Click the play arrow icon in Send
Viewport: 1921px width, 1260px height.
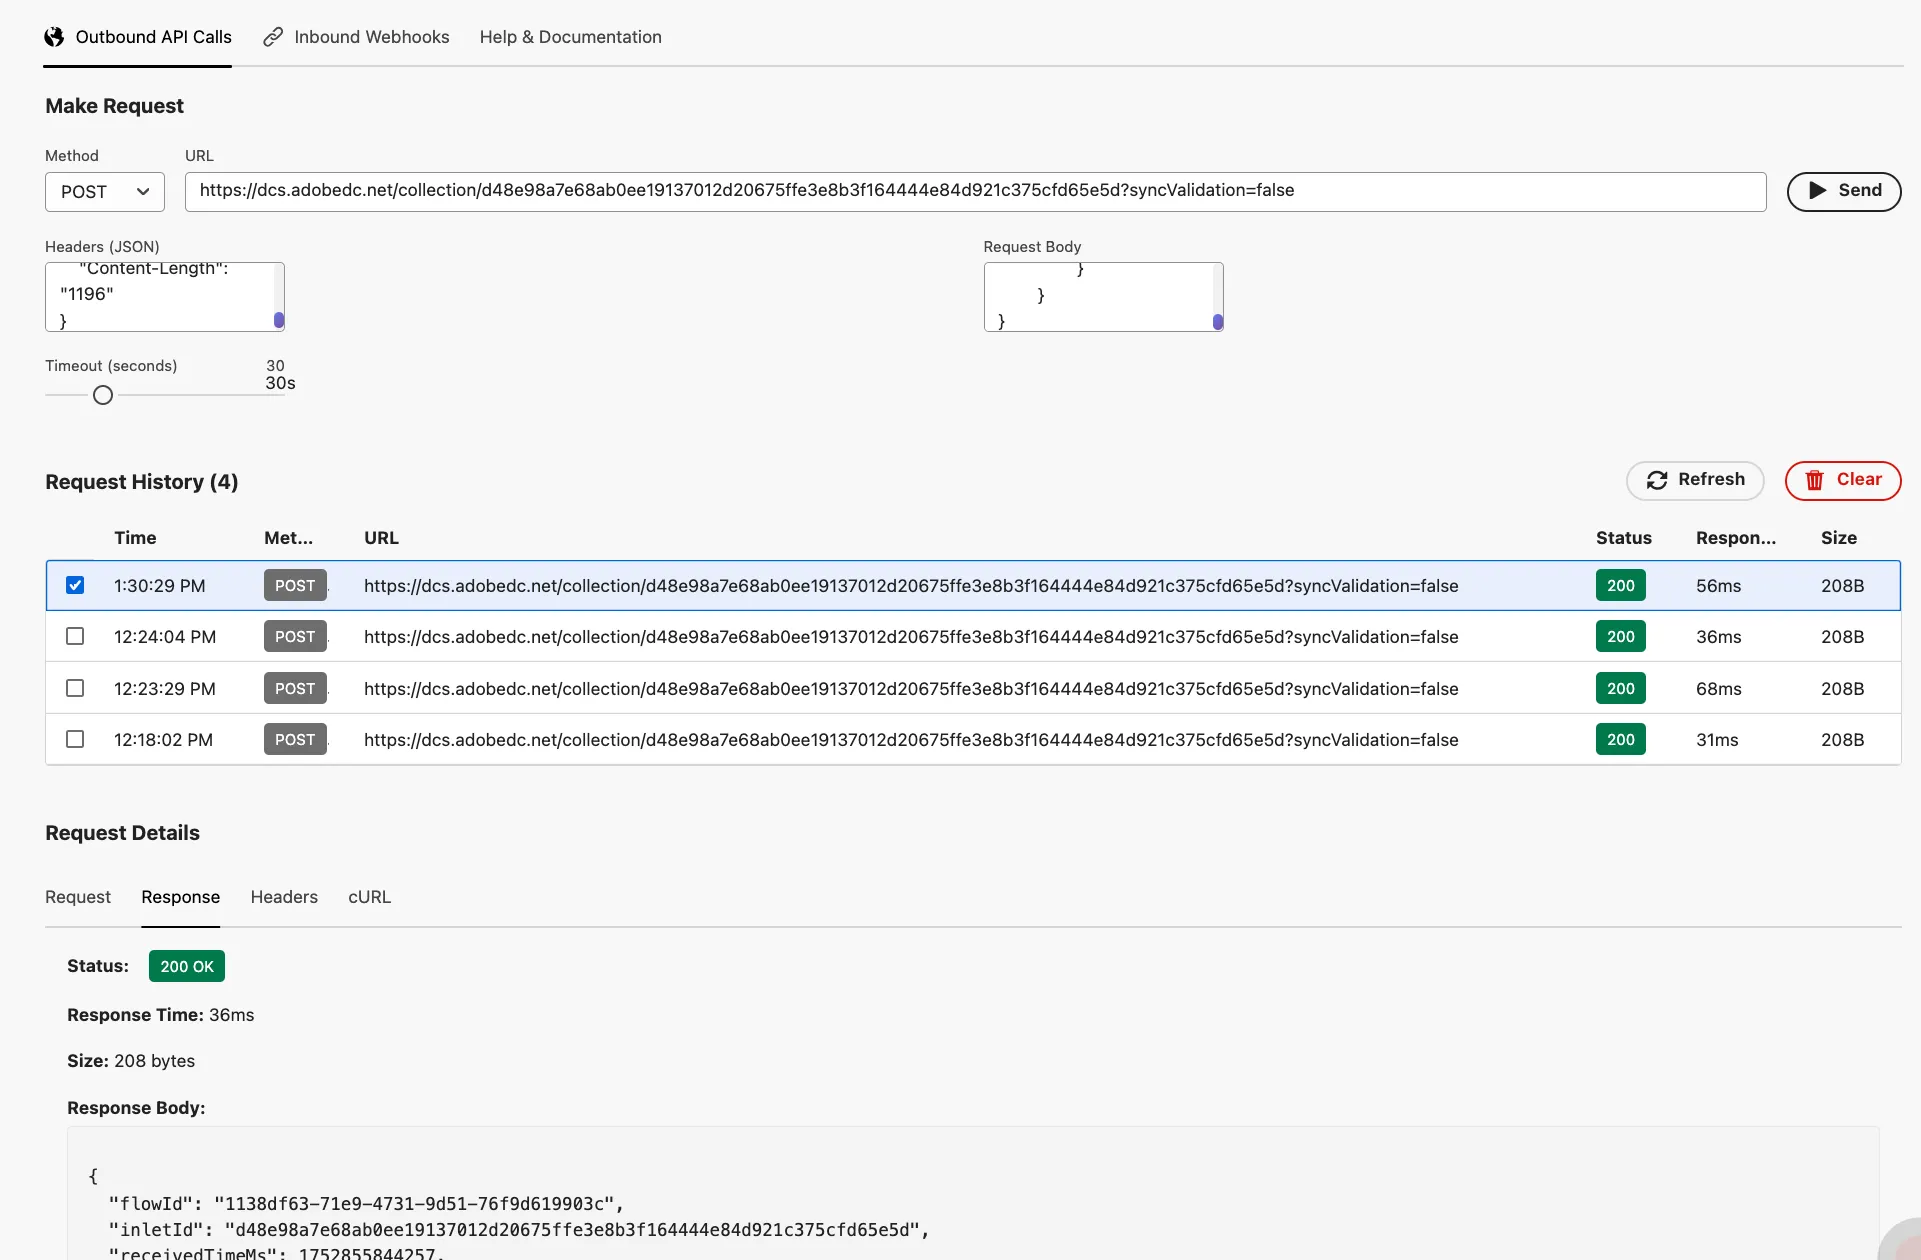(1818, 190)
